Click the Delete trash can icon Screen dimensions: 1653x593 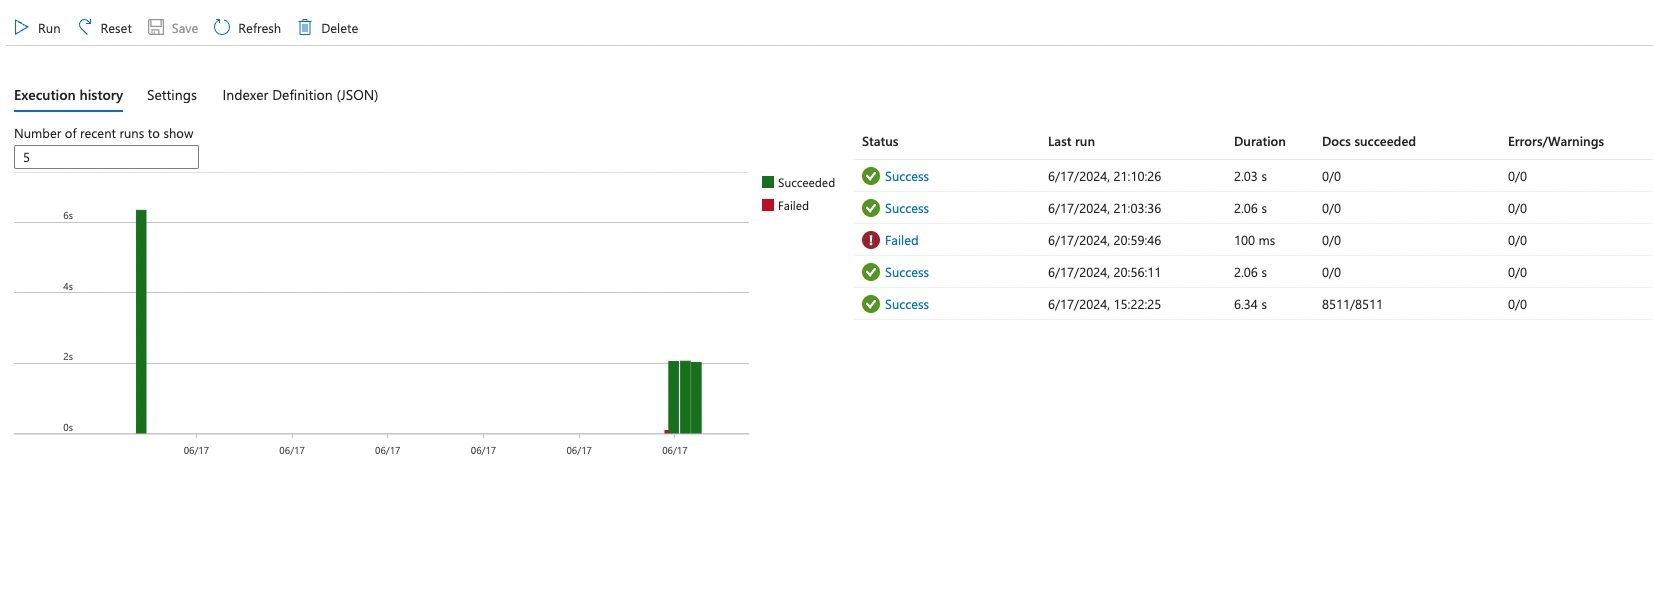(305, 28)
